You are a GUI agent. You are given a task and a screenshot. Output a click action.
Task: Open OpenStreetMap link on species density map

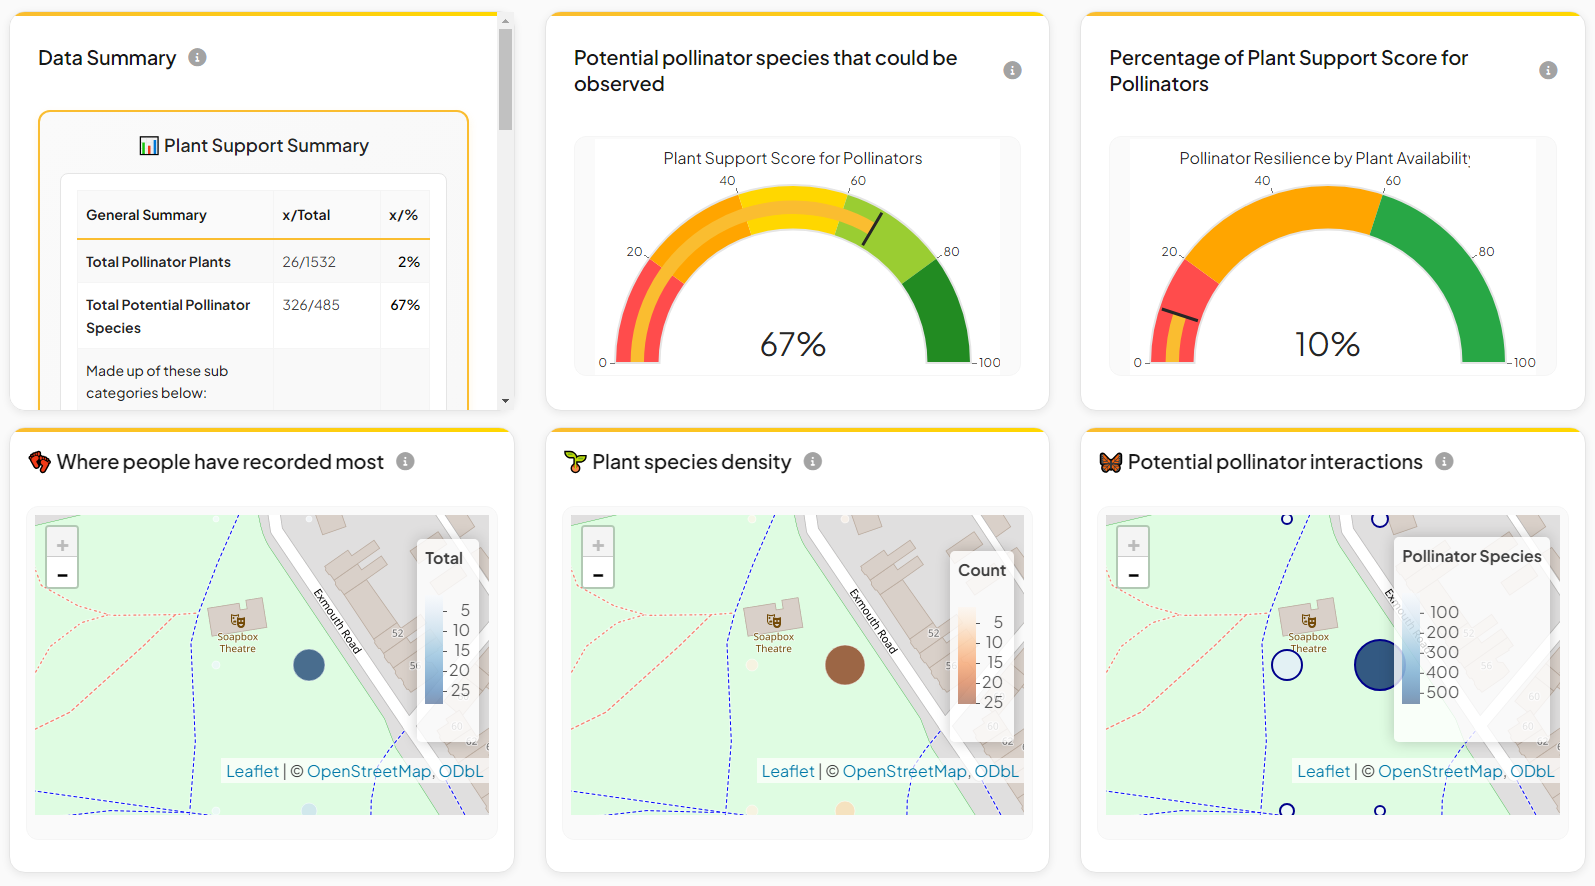(x=903, y=771)
